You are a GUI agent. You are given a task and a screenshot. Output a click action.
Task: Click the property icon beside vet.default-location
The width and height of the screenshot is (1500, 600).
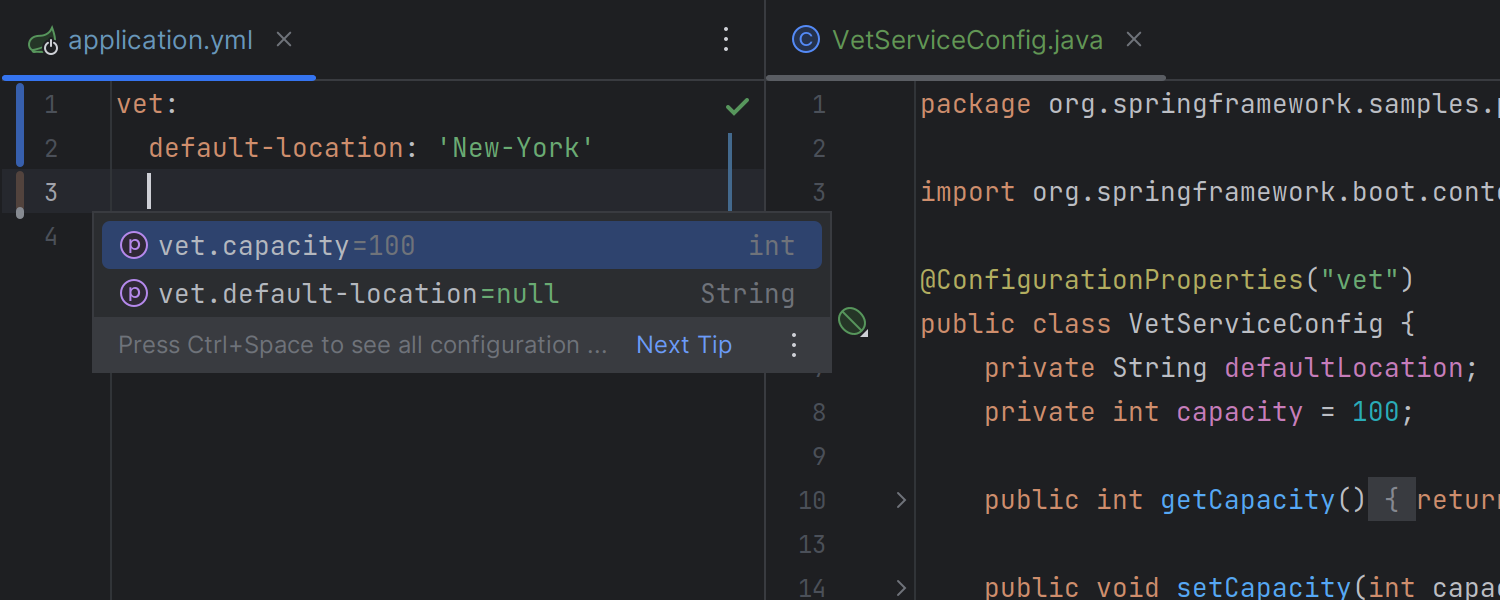click(134, 294)
